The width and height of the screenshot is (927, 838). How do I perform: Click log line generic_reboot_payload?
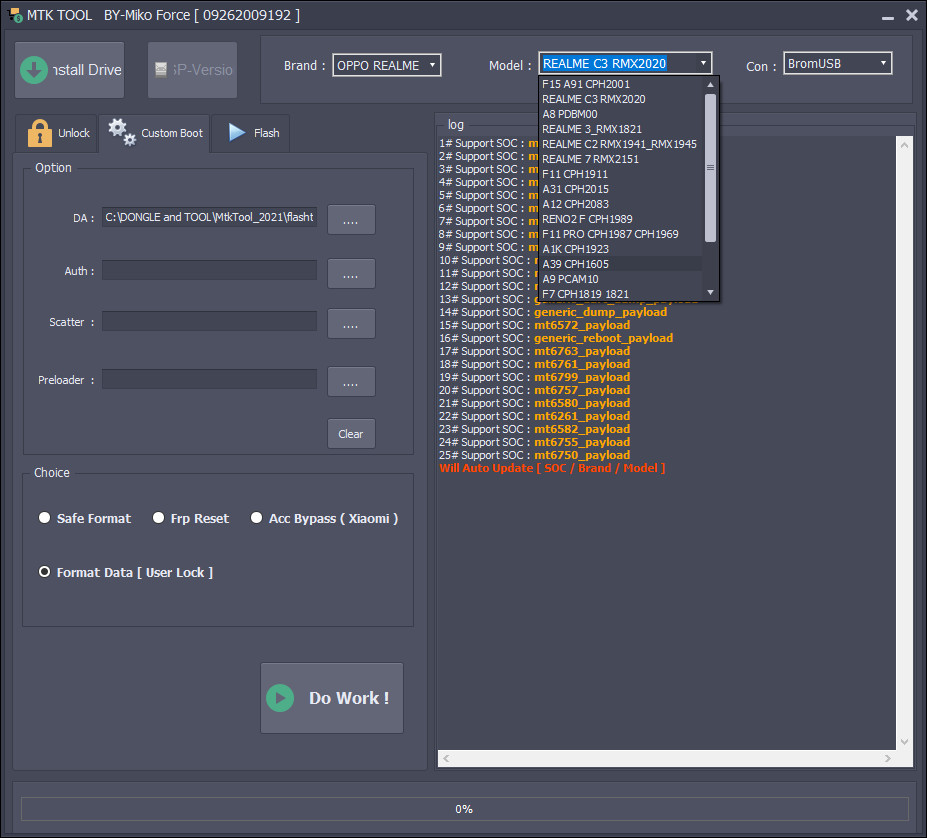coord(556,338)
